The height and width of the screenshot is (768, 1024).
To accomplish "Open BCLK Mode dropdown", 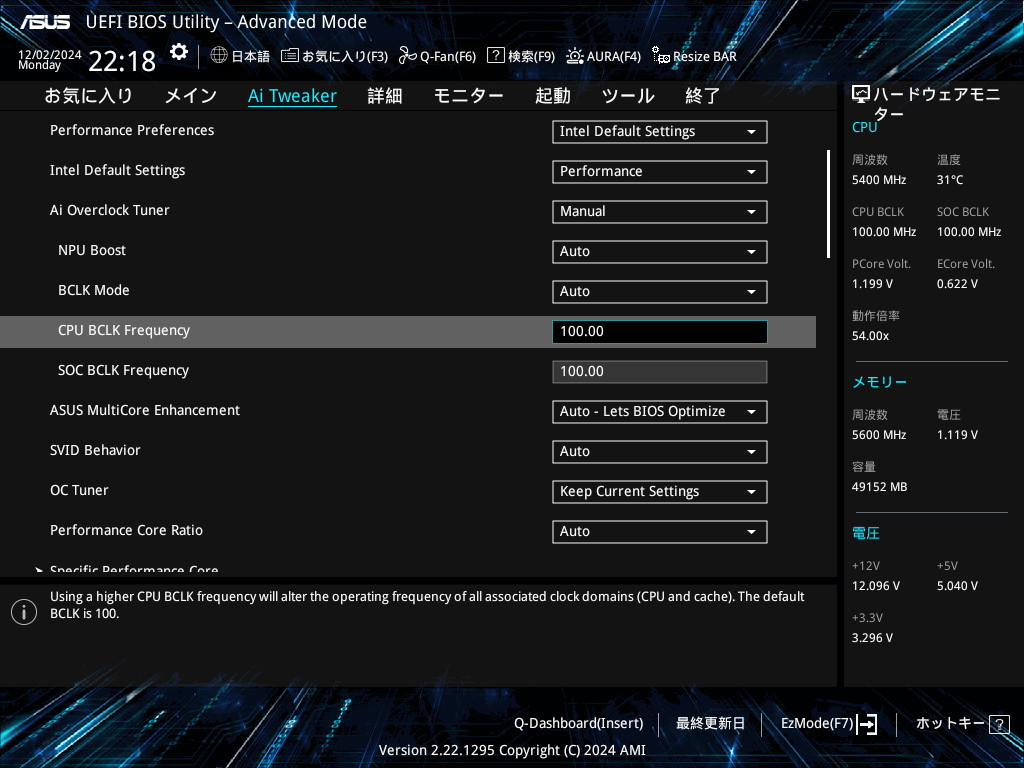I will pos(660,291).
